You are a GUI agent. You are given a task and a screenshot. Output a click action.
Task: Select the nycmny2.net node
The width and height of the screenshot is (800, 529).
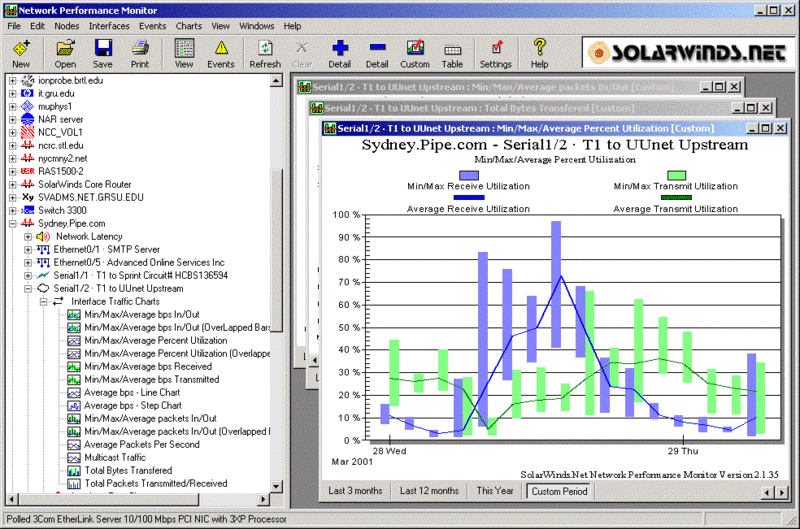(x=63, y=159)
